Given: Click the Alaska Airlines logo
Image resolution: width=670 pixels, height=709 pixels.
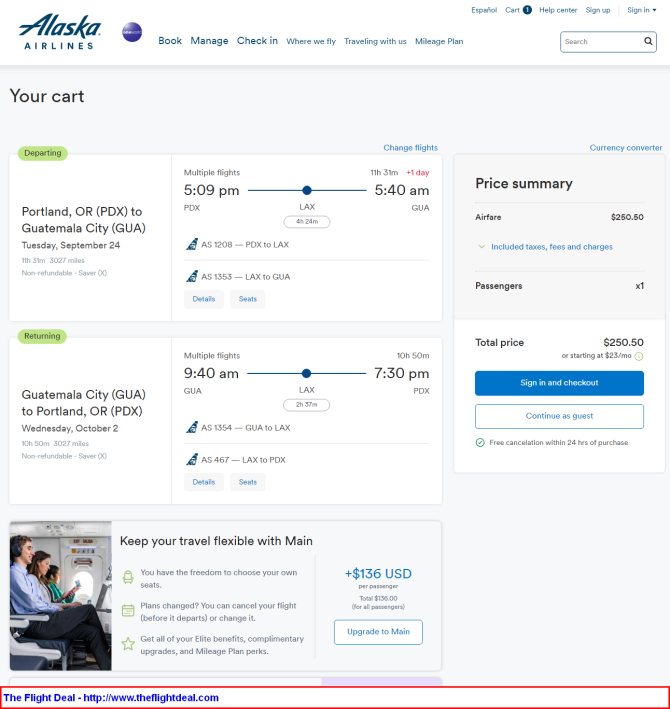Looking at the screenshot, I should (x=60, y=32).
